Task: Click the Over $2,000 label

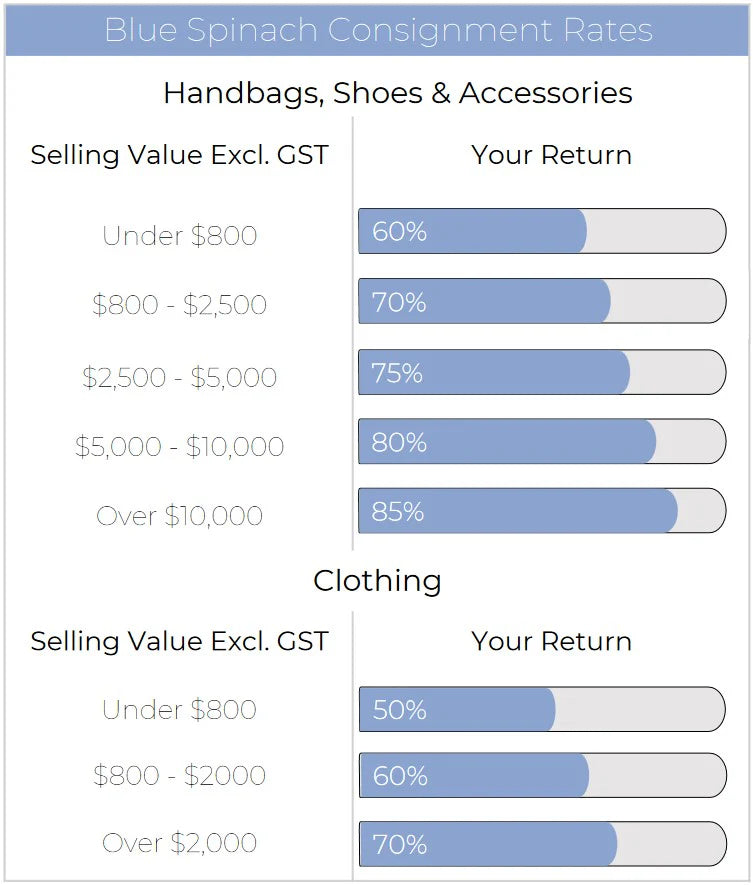Action: click(180, 843)
